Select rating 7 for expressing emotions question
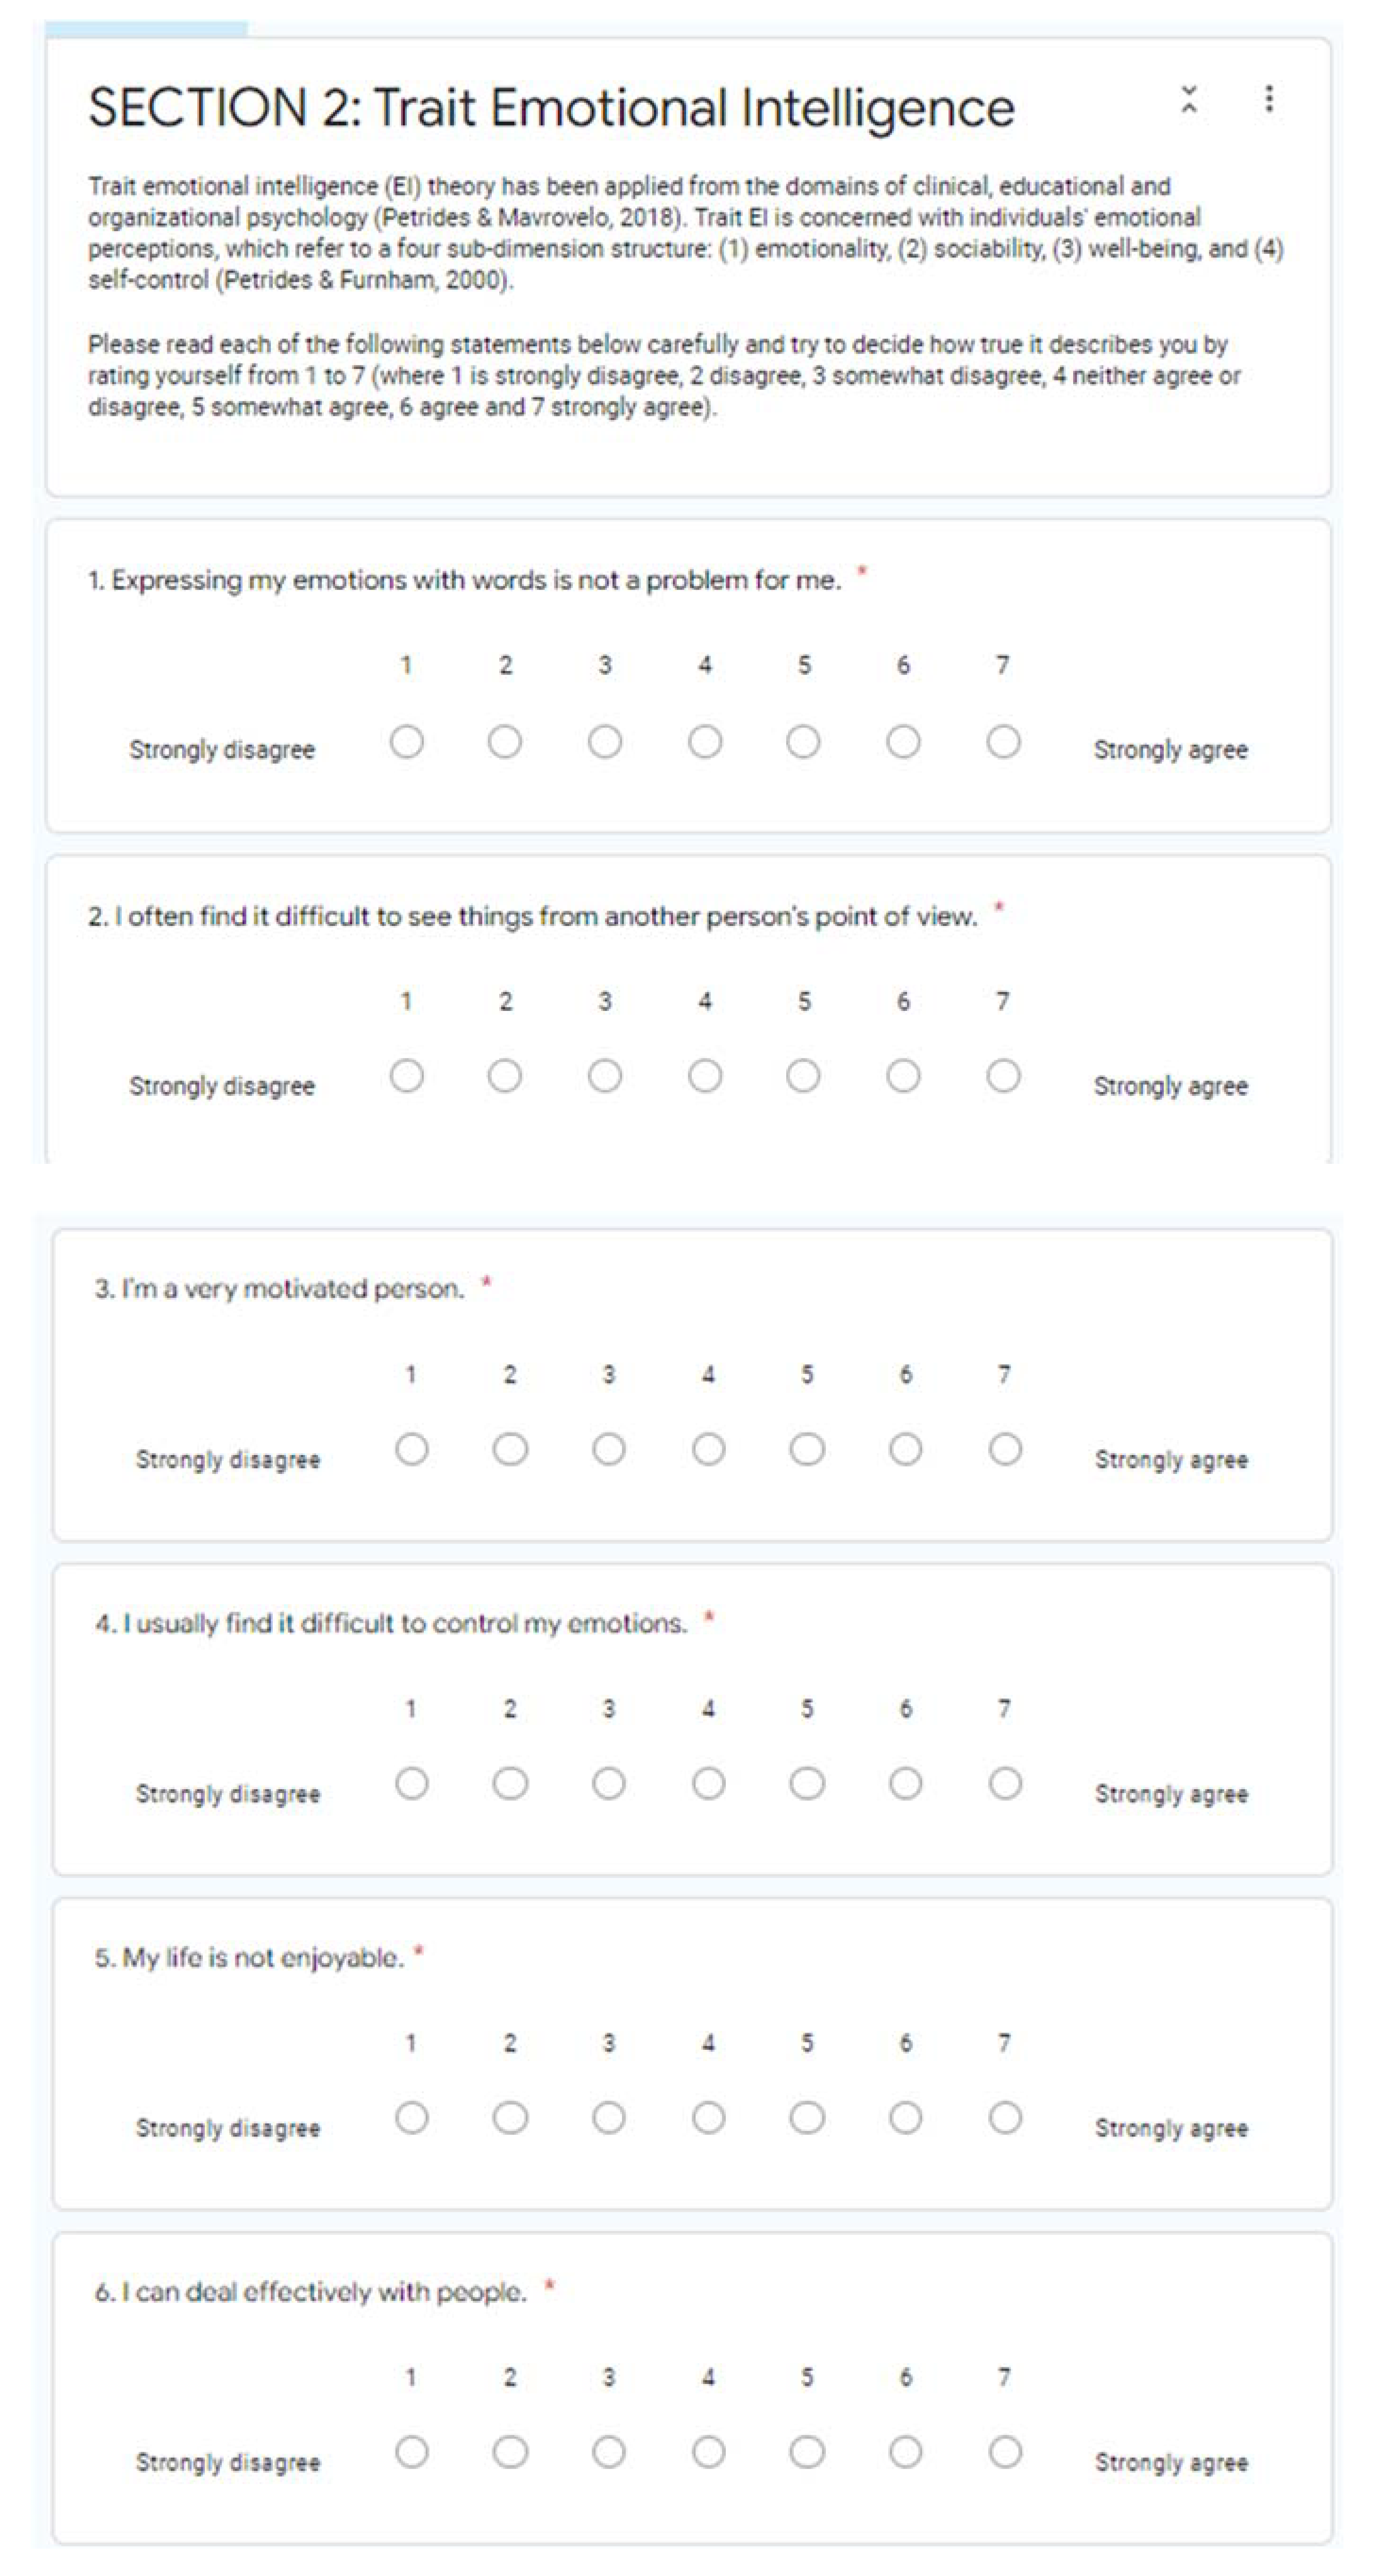The height and width of the screenshot is (2576, 1377). pyautogui.click(x=1003, y=742)
